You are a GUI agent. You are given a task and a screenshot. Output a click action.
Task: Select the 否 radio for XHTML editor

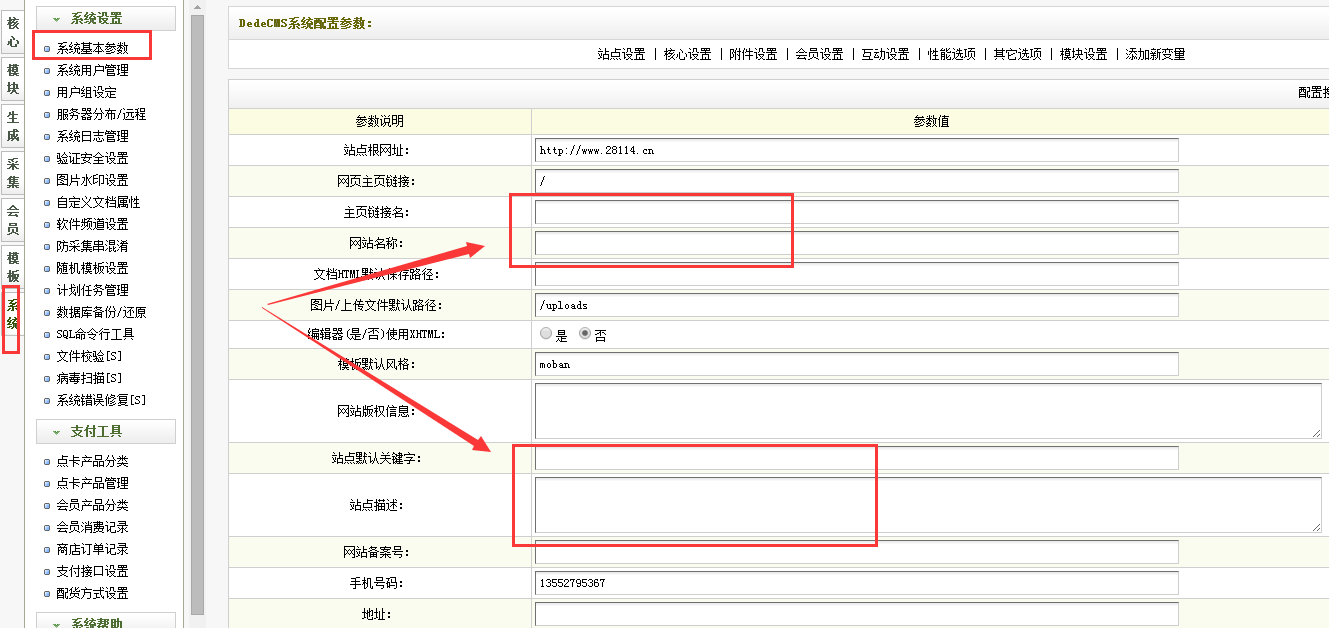click(x=585, y=334)
